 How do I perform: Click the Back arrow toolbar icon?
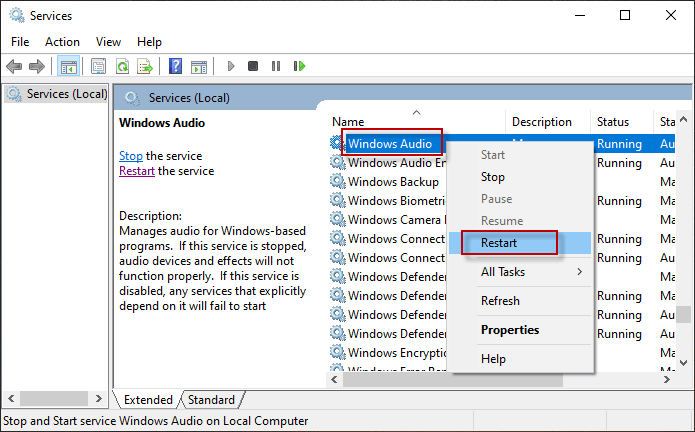14,66
